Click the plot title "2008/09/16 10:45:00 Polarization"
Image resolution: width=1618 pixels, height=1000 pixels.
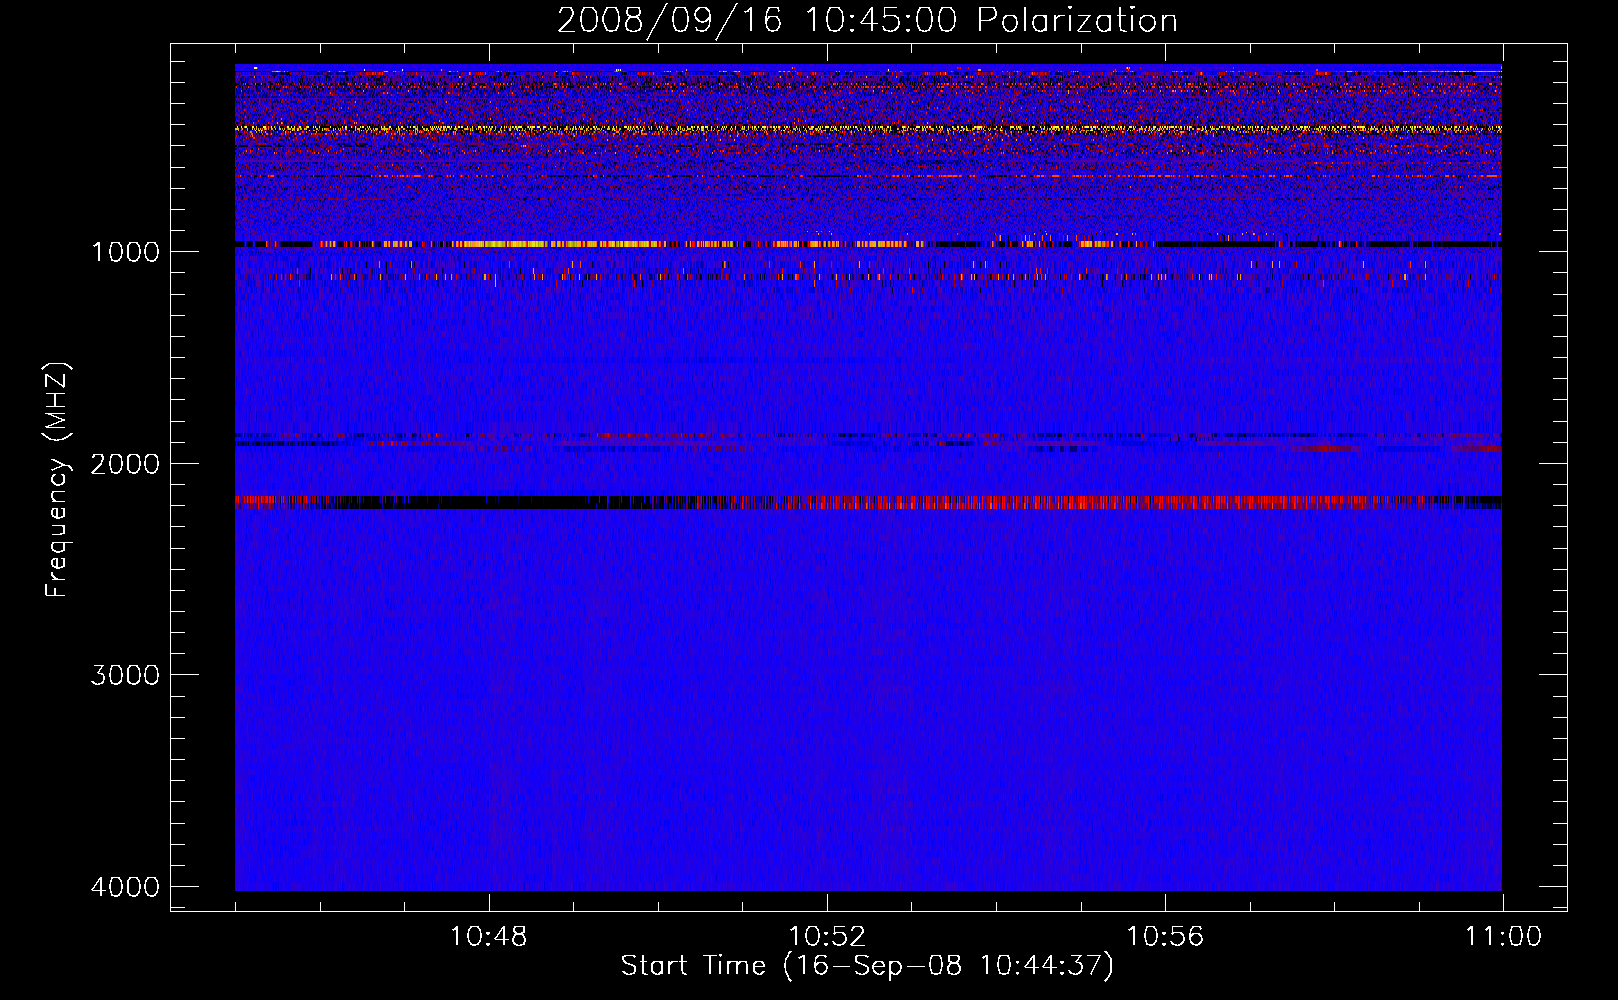click(x=867, y=20)
